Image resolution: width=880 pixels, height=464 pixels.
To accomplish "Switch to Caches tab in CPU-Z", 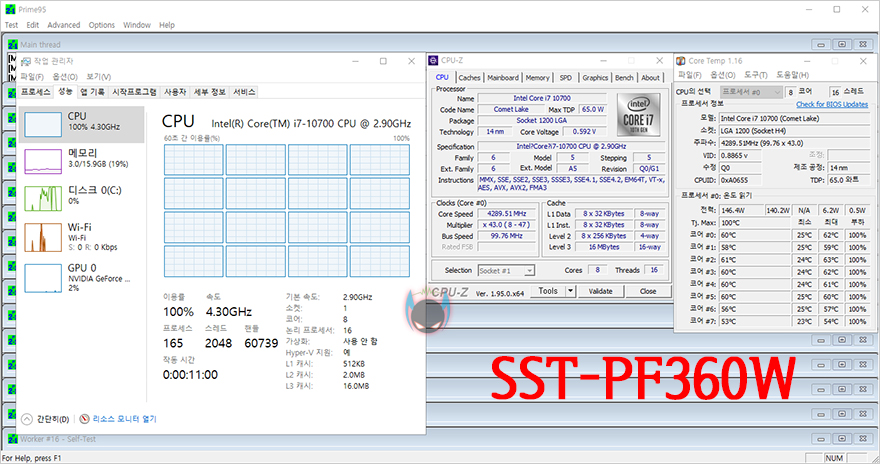I will tap(469, 78).
